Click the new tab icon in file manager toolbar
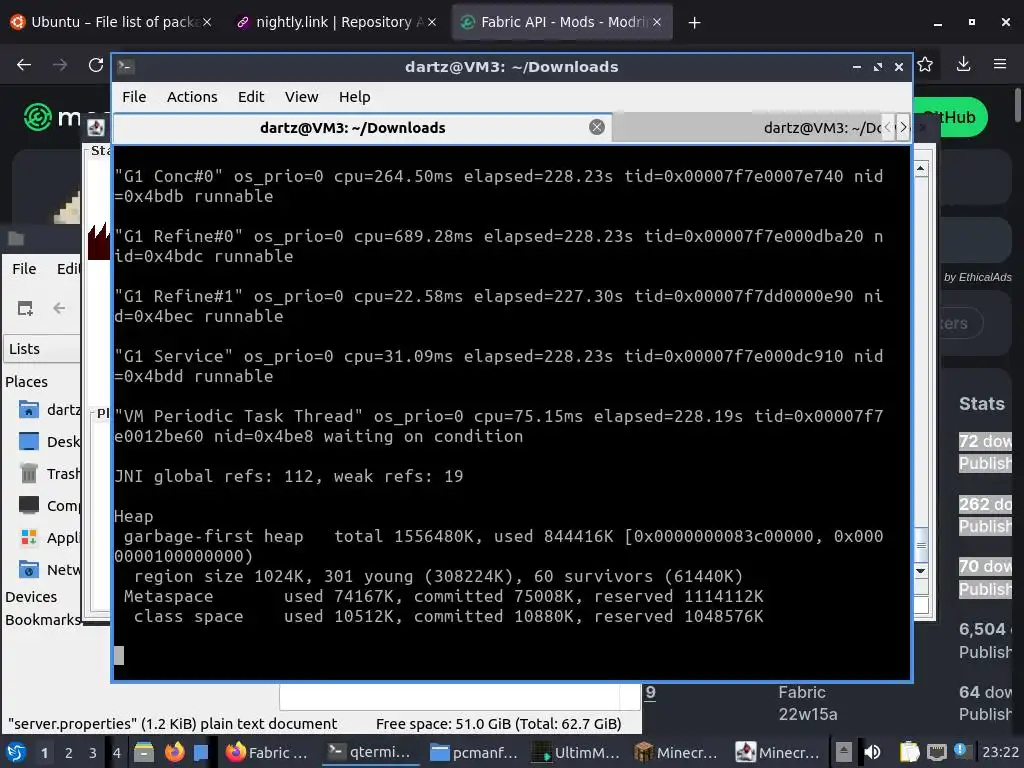 point(25,308)
